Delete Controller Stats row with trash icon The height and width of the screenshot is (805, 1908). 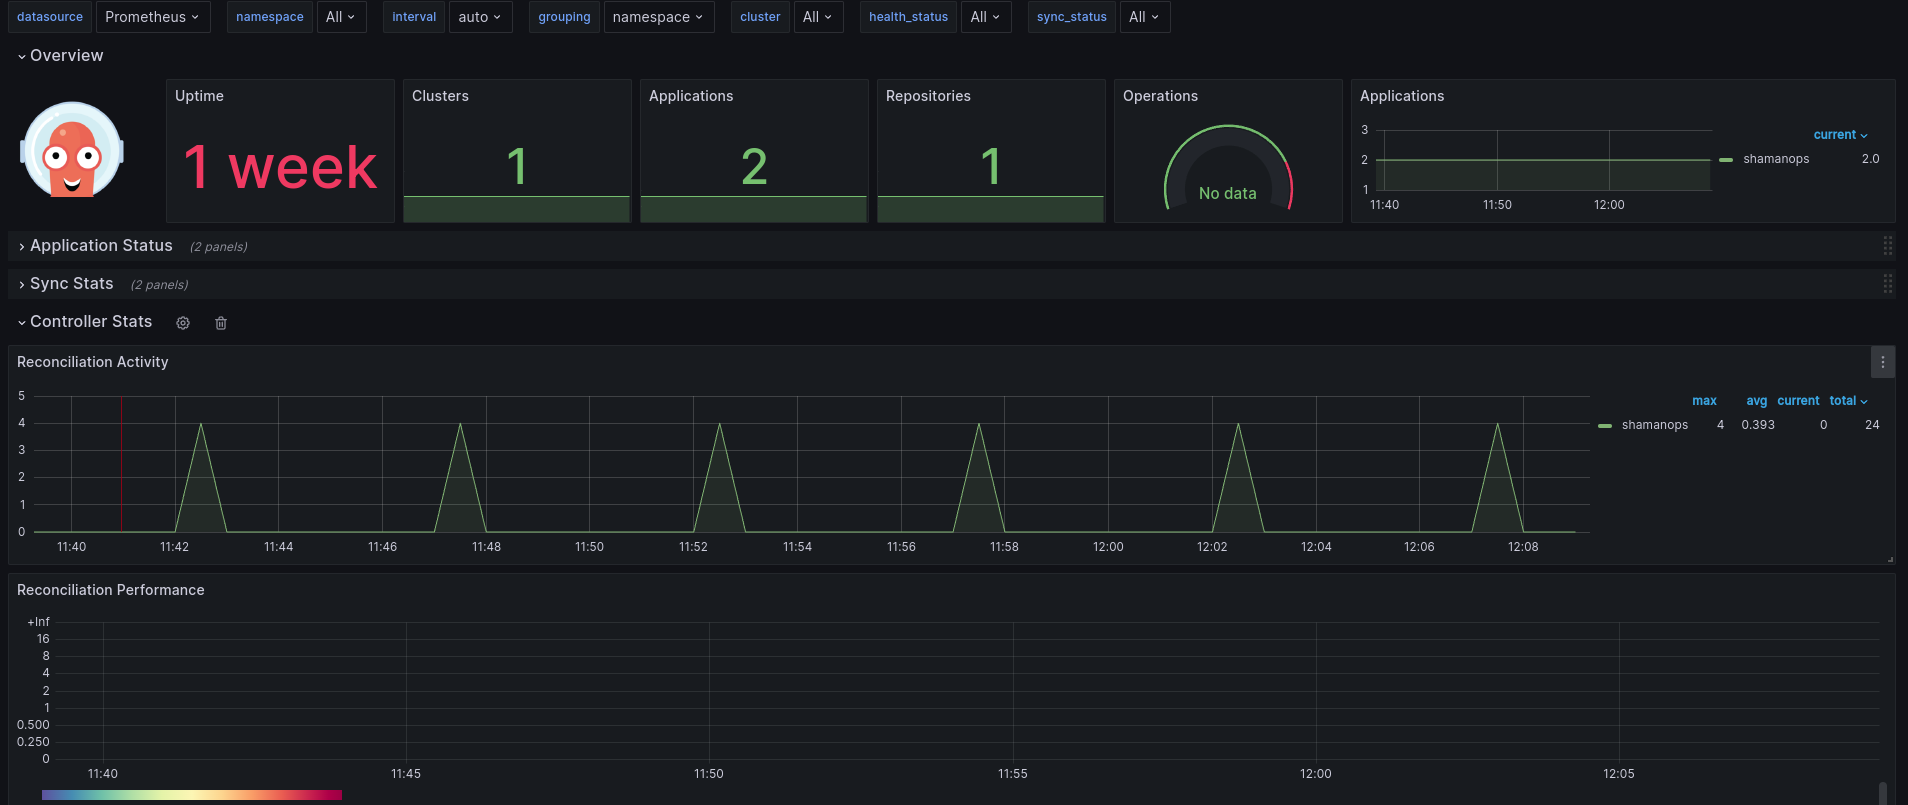[221, 323]
